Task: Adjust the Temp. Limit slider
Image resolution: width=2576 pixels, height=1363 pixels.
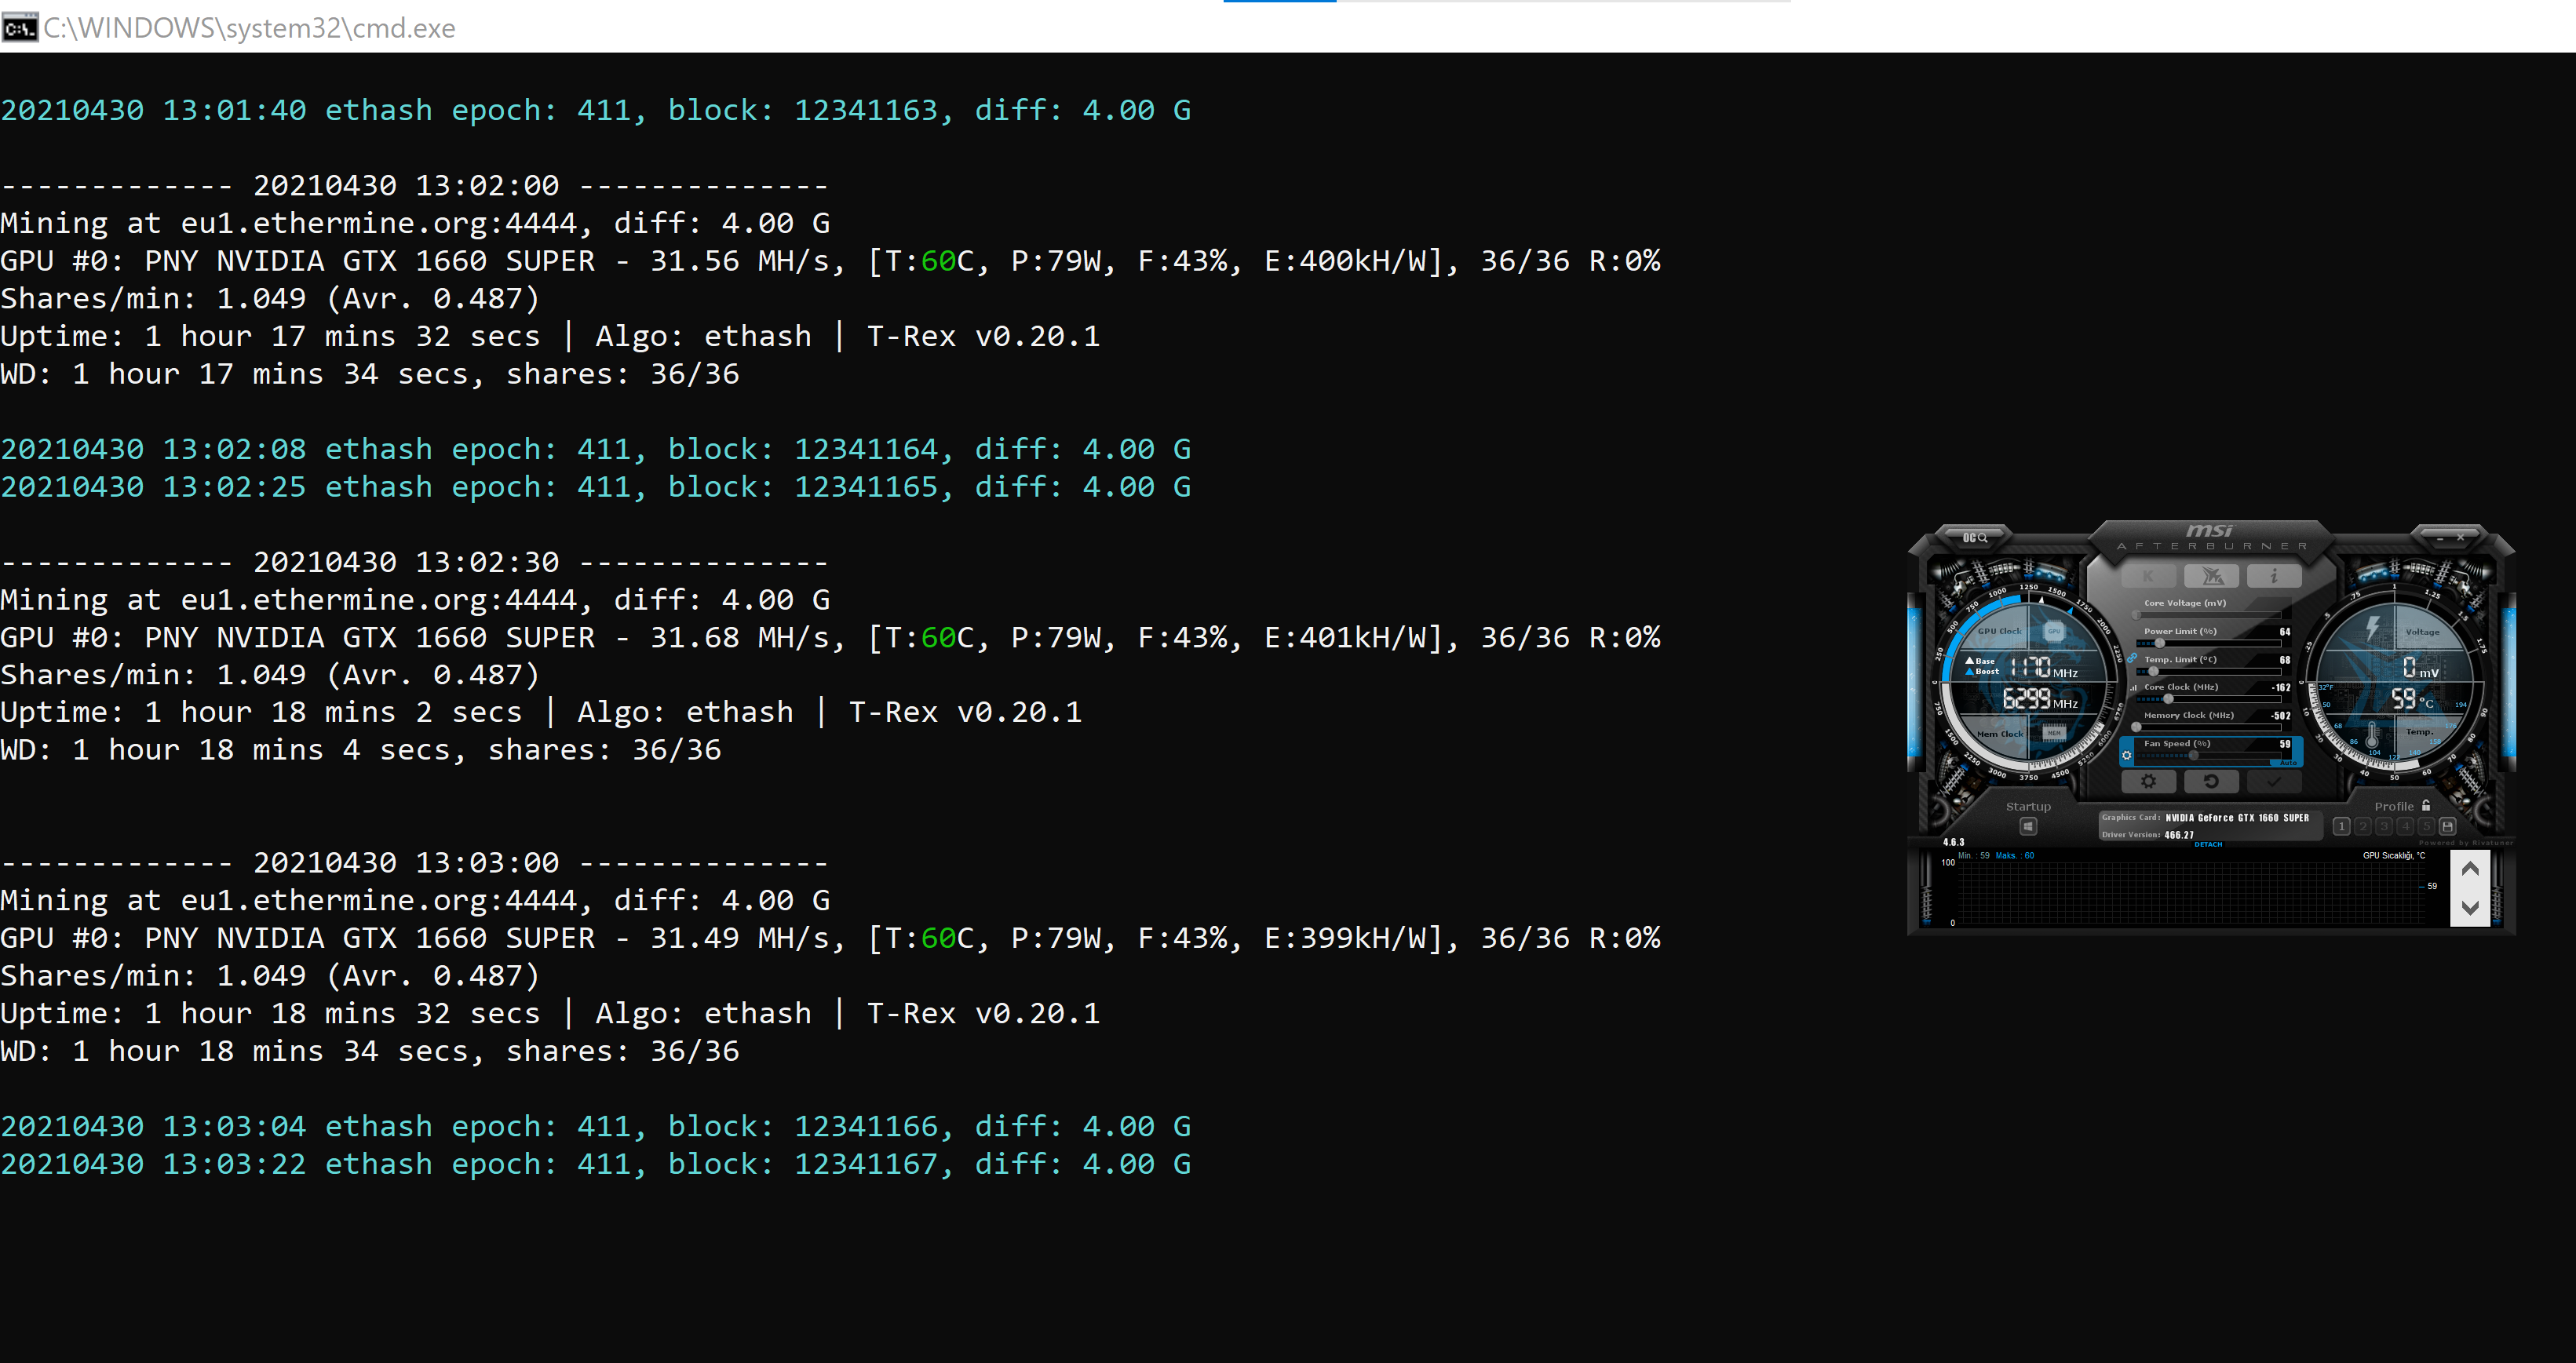Action: [2209, 672]
